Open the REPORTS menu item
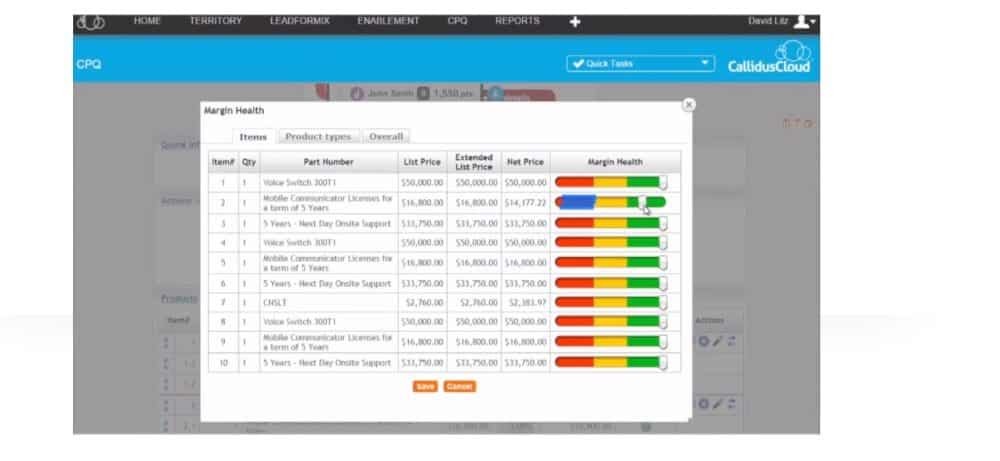The image size is (1000, 461). click(517, 21)
